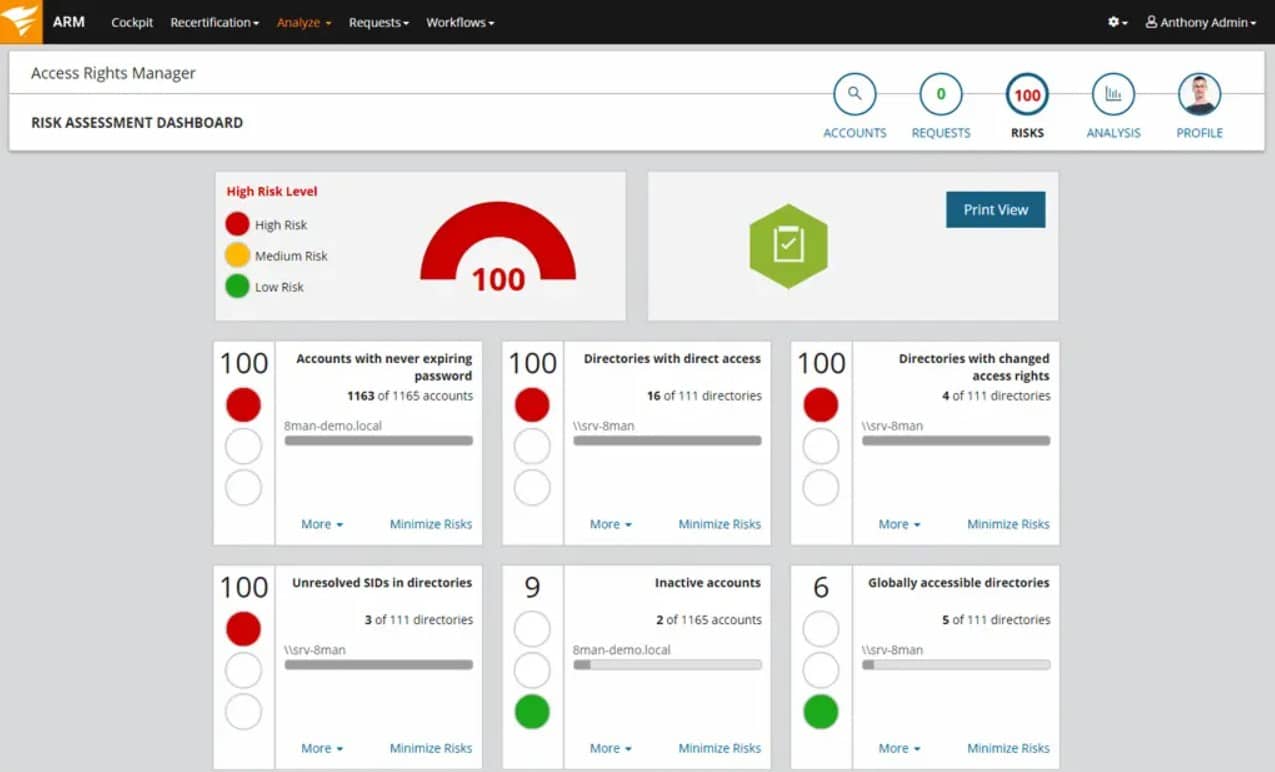Open the Accounts search icon
This screenshot has height=772, width=1275.
[854, 95]
